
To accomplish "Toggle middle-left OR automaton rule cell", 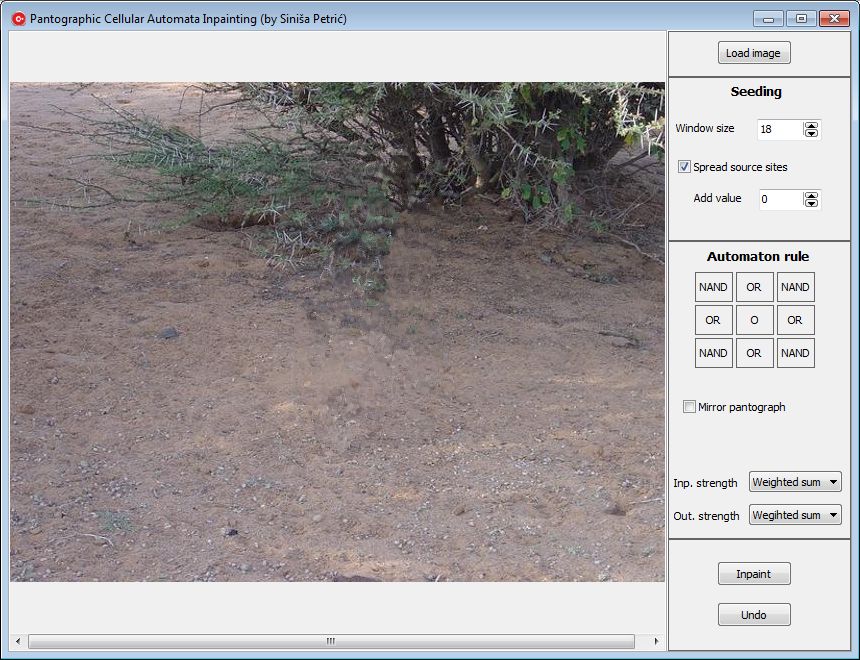I will click(714, 320).
